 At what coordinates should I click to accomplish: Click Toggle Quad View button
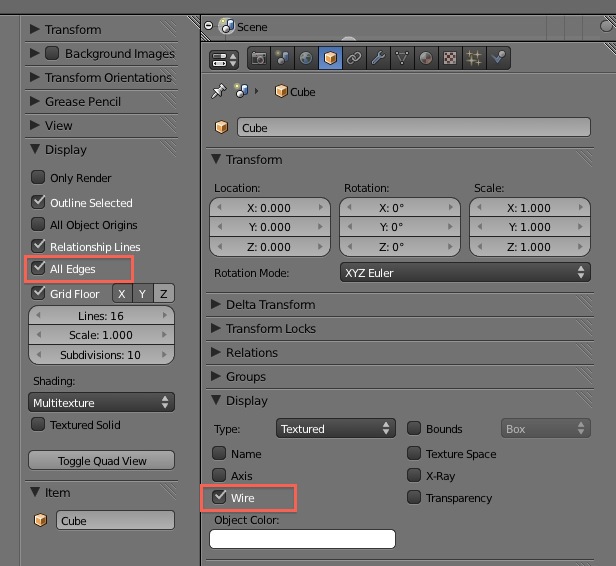tap(101, 460)
